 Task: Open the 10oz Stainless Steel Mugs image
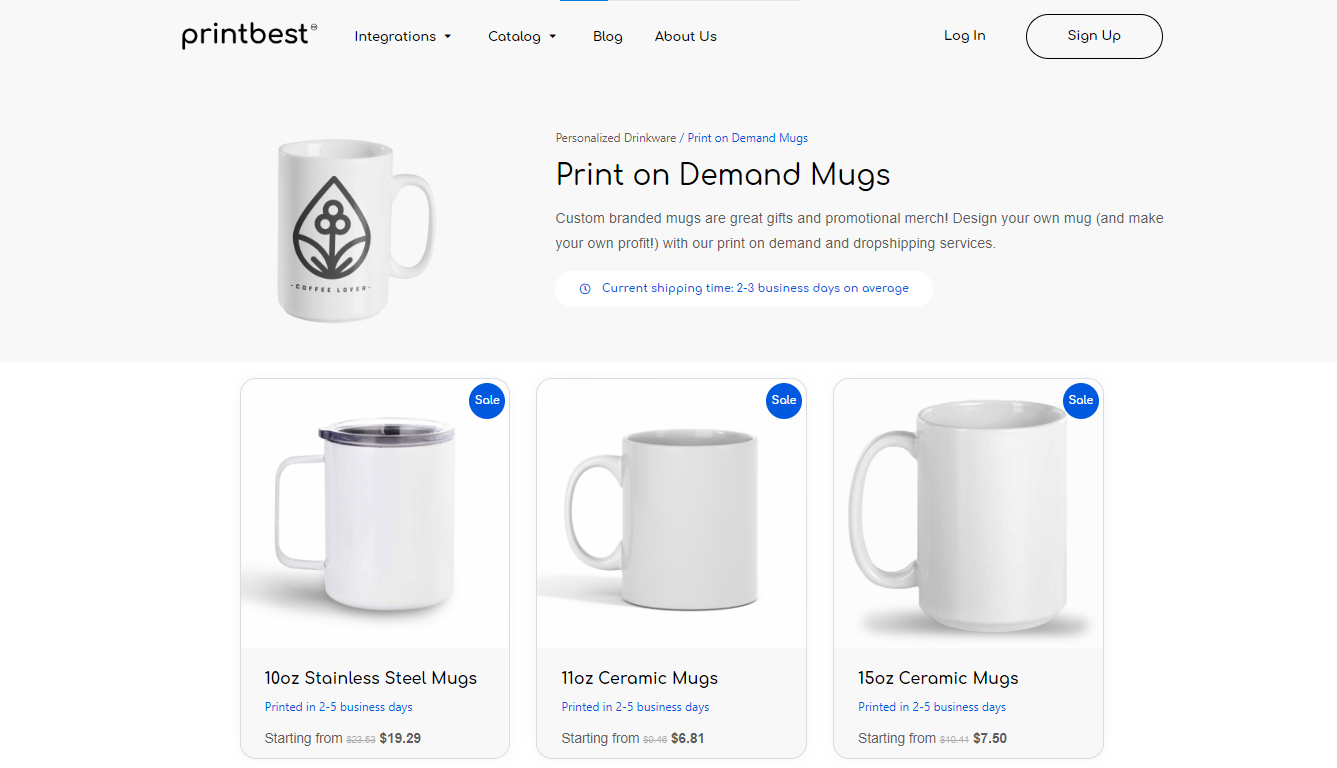tap(375, 513)
